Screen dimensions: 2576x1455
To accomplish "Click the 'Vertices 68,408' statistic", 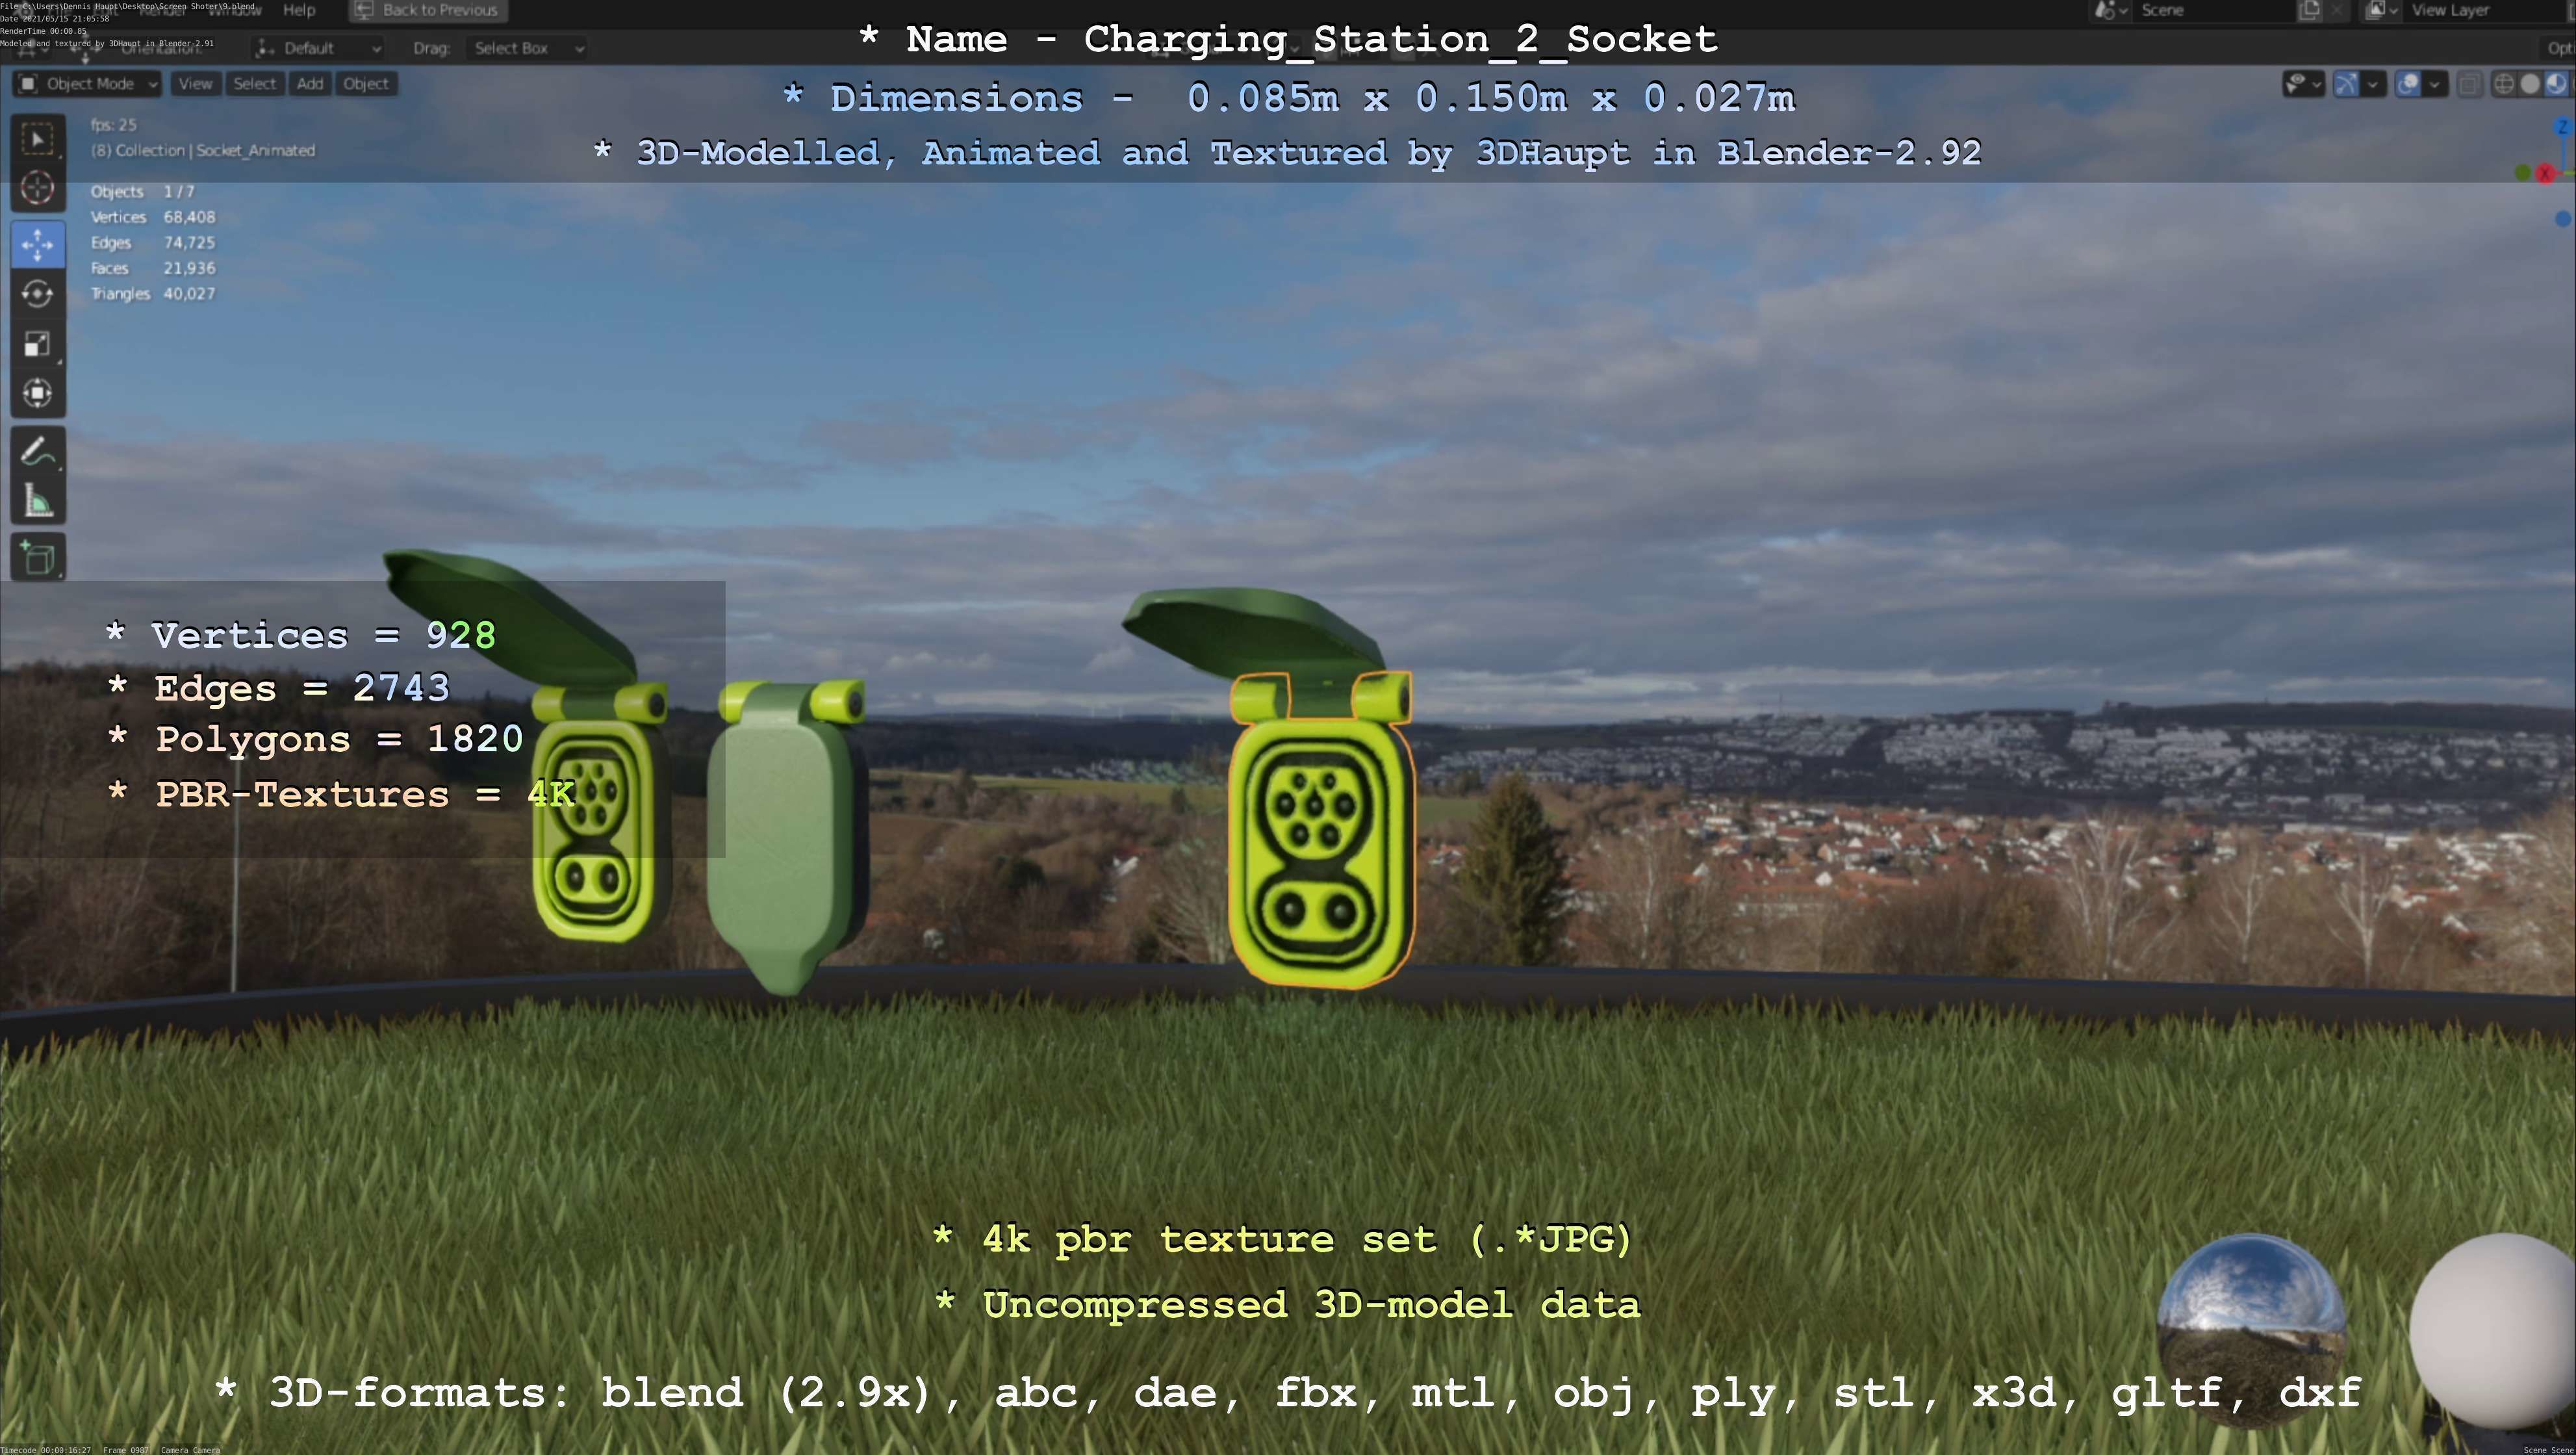I will pos(152,217).
